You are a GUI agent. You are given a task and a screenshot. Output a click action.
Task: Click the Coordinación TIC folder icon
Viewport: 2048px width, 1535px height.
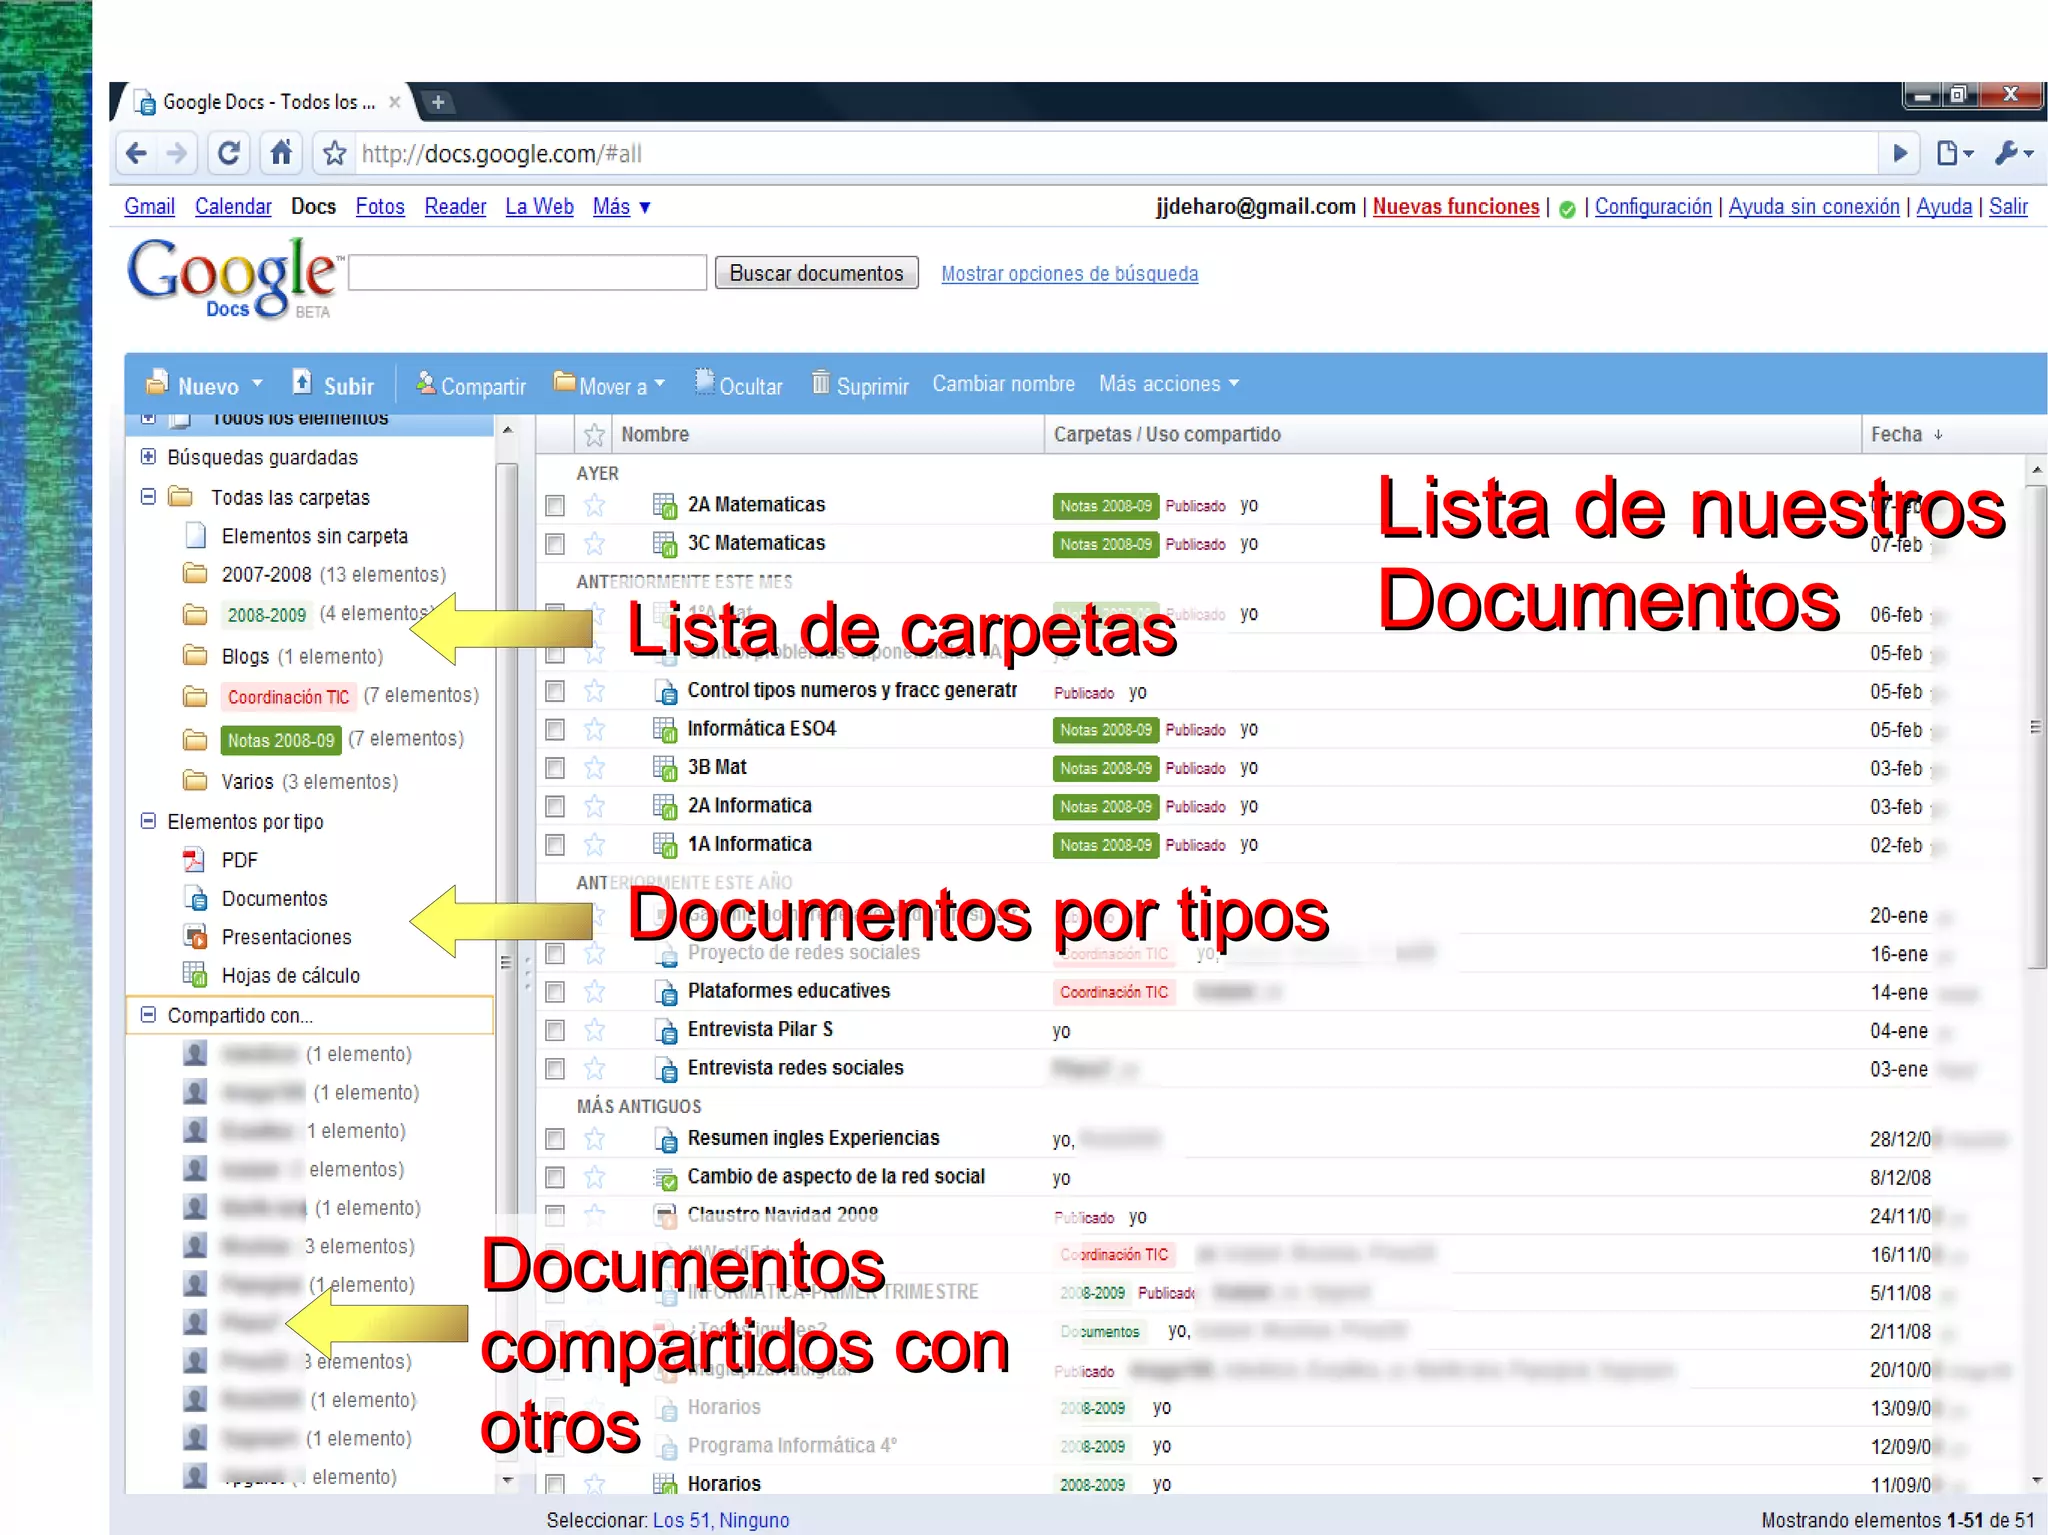(x=195, y=696)
